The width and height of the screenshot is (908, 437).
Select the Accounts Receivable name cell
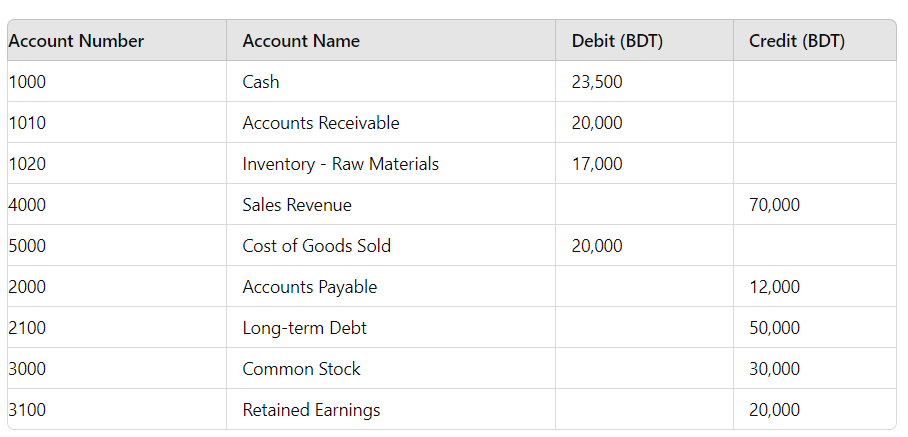tap(321, 123)
